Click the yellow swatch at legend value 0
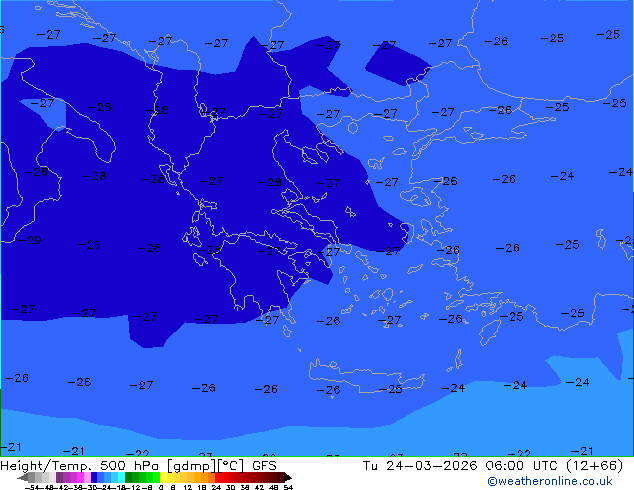The width and height of the screenshot is (634, 490). pyautogui.click(x=163, y=477)
